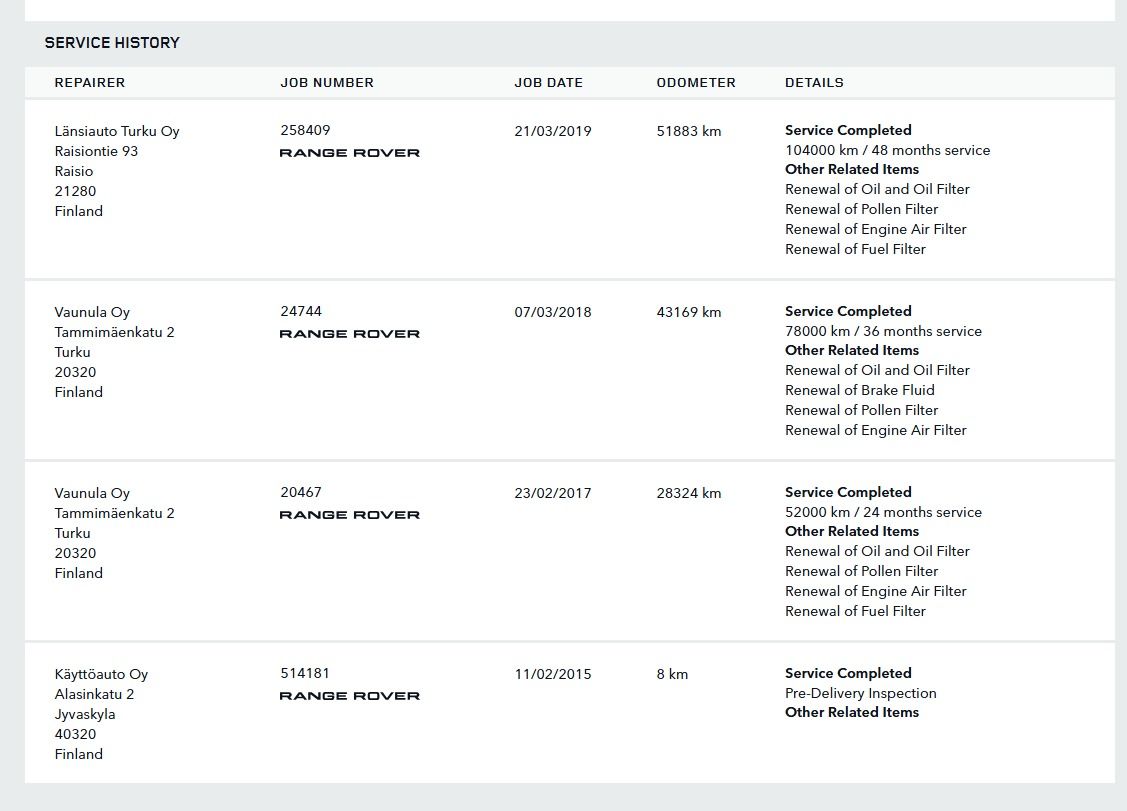Select the REPAIRER column header
Image resolution: width=1127 pixels, height=811 pixels.
click(90, 83)
